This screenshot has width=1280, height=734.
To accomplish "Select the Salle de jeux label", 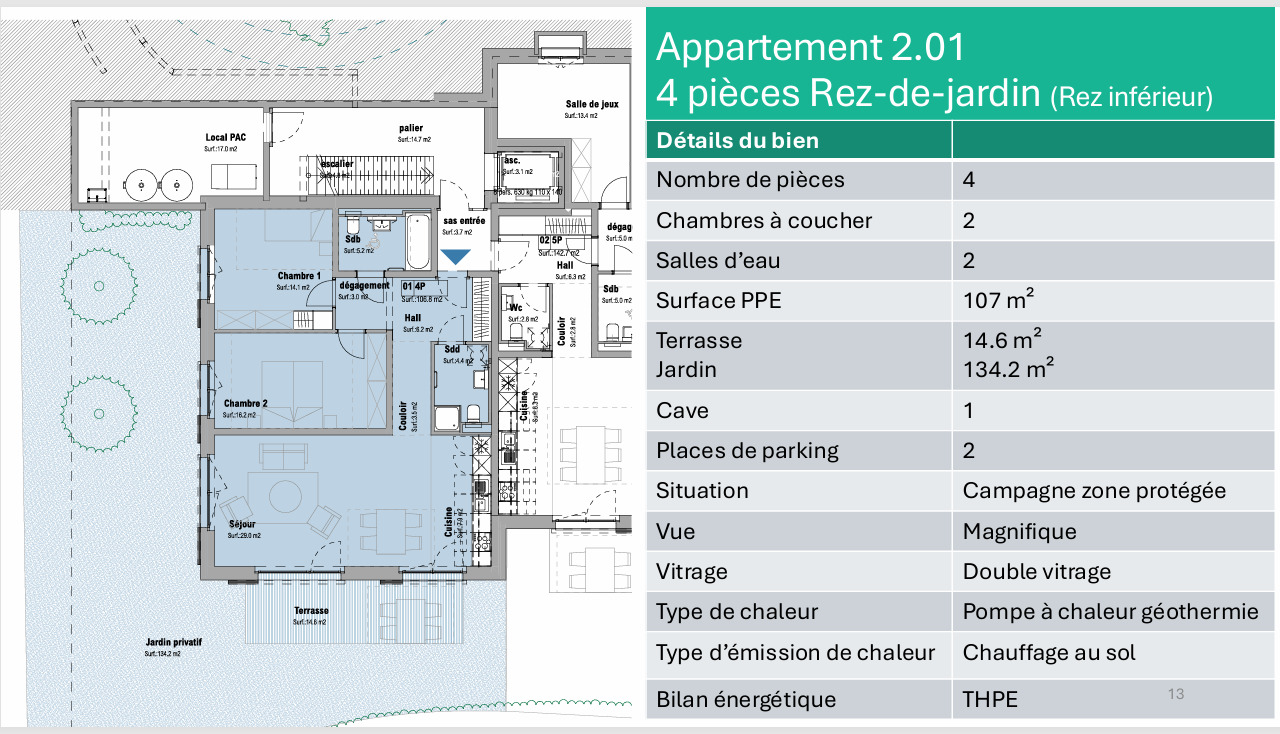I will pyautogui.click(x=592, y=104).
